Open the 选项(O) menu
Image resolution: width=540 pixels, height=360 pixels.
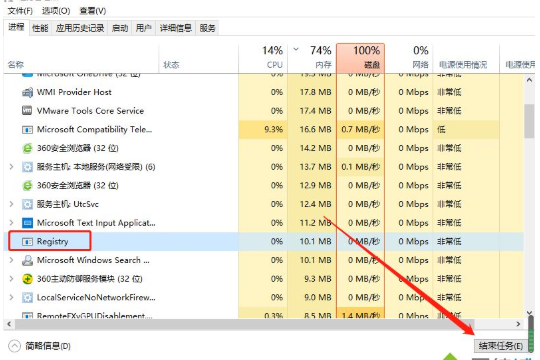(56, 11)
